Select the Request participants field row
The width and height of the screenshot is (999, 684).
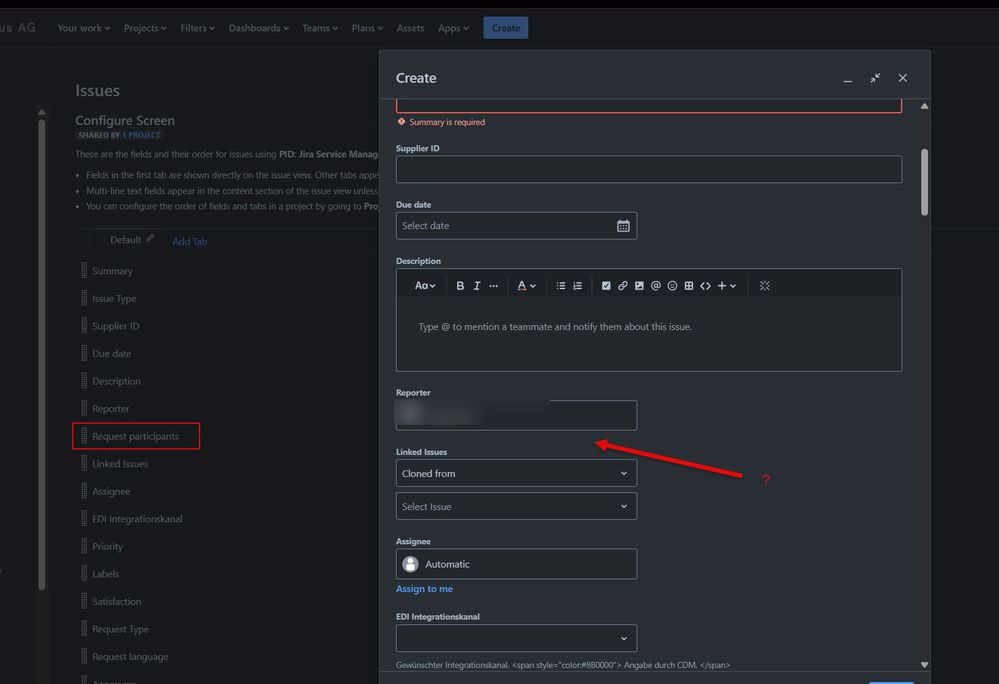(136, 436)
